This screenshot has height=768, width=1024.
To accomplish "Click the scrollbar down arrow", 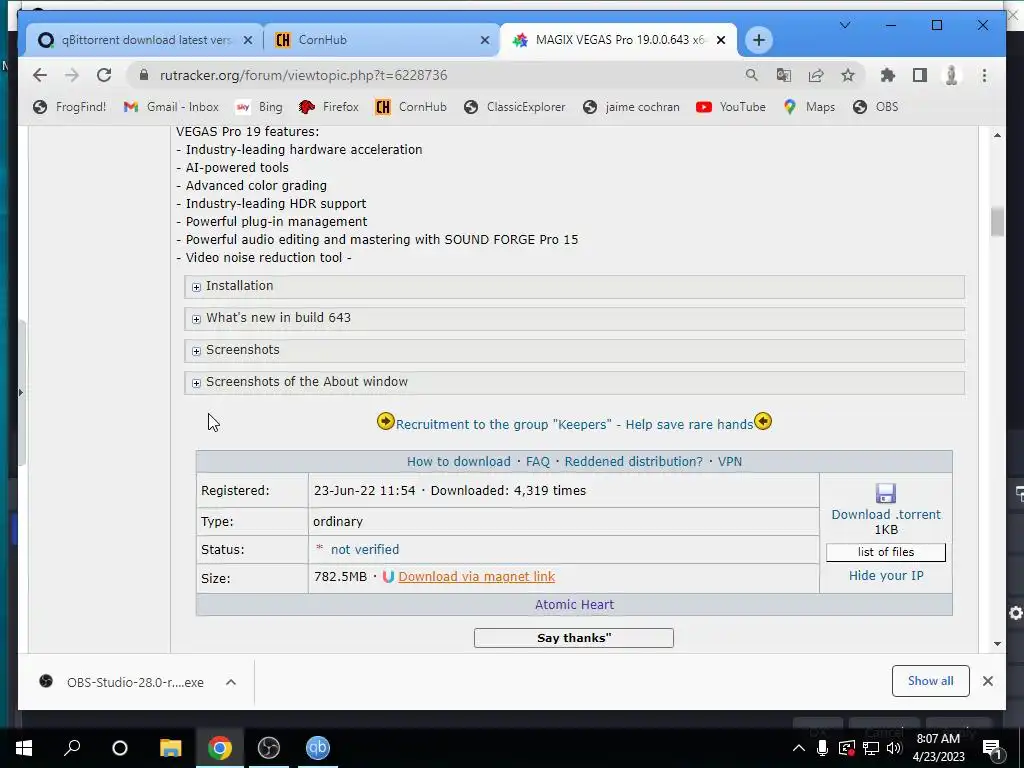I will 997,644.
